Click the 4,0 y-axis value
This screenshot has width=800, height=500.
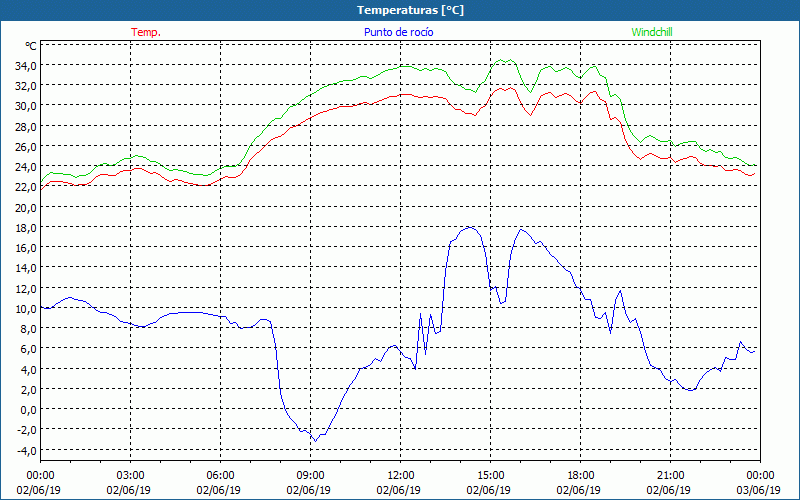click(x=28, y=369)
